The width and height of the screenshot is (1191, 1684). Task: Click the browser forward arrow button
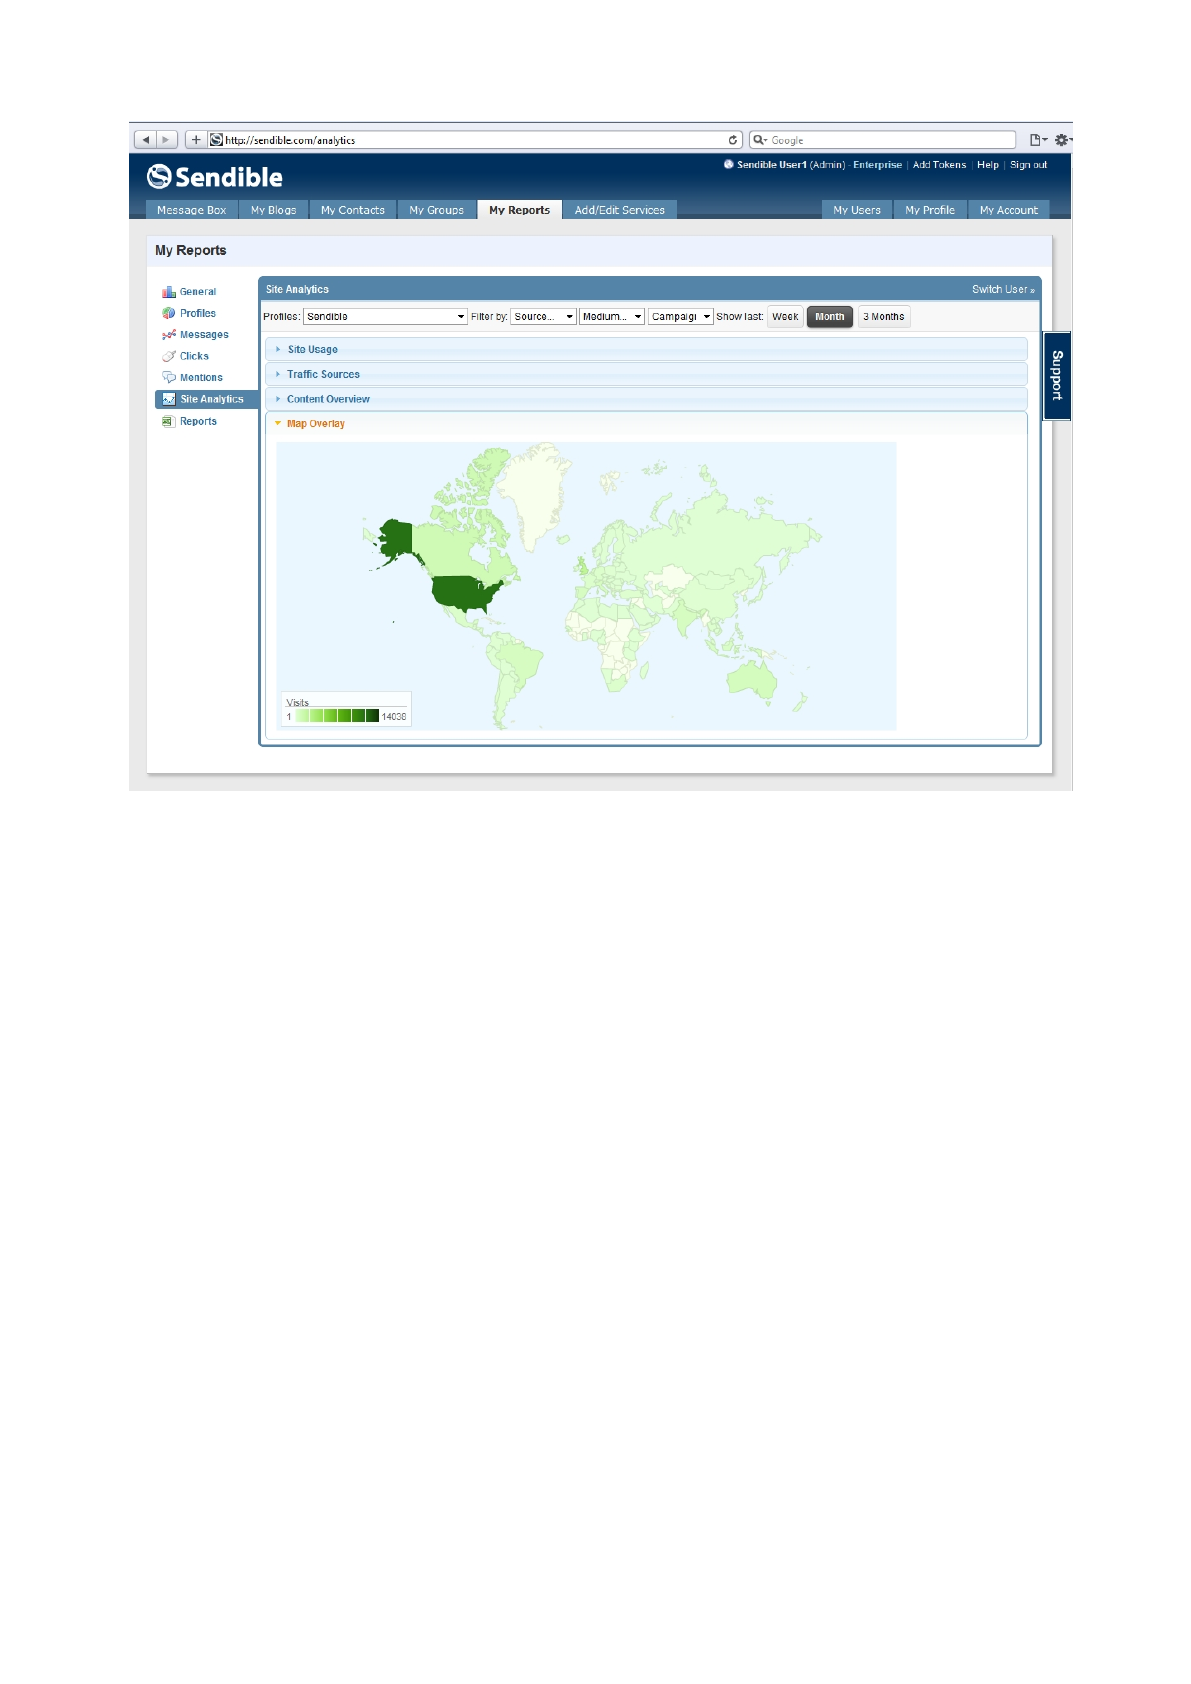point(167,140)
